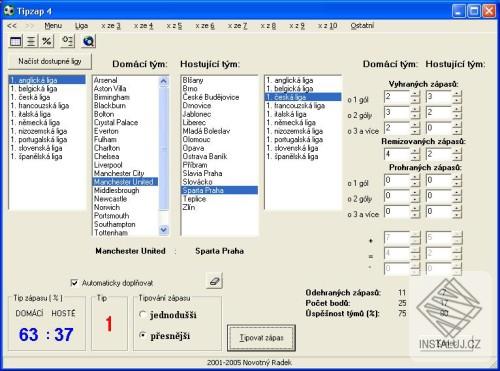Maximize the Tipzap 4 window

coord(474,11)
